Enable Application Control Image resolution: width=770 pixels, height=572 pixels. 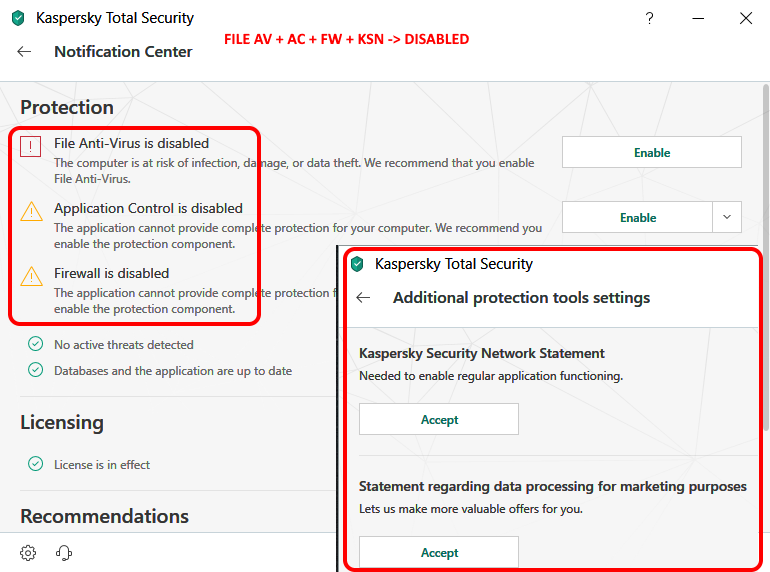pyautogui.click(x=637, y=217)
